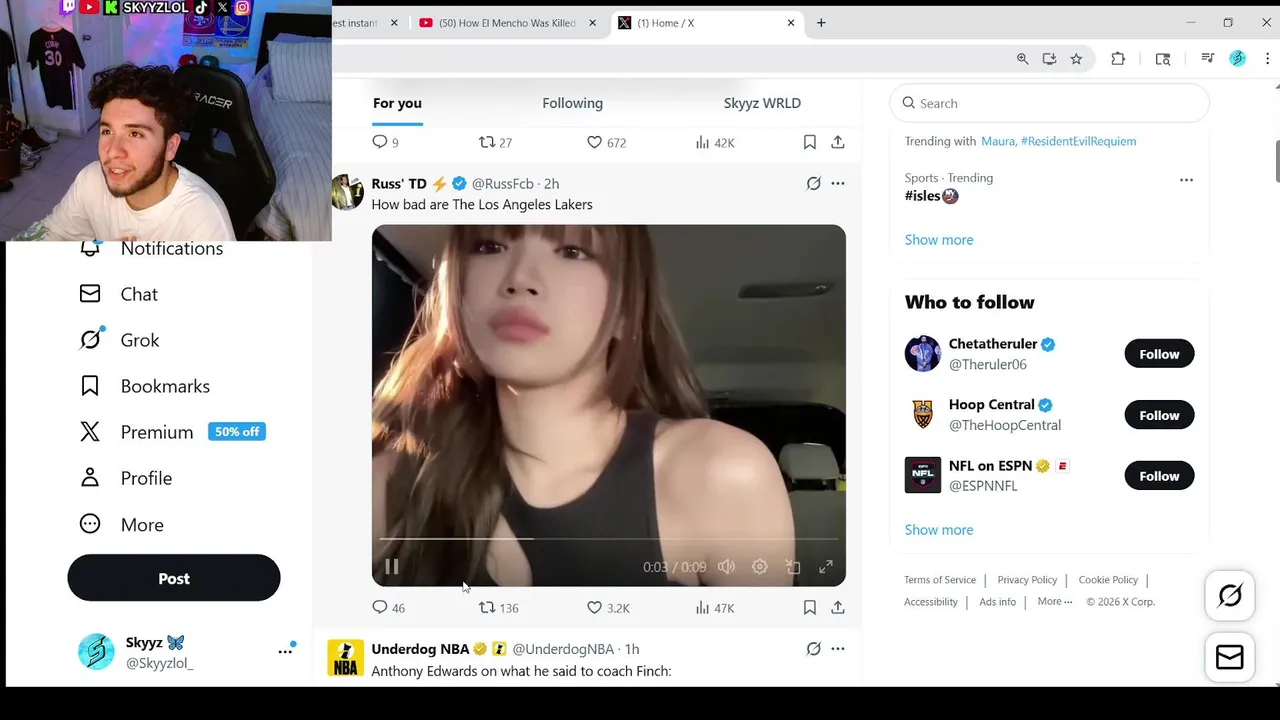This screenshot has height=720, width=1280.
Task: Share the post with 42K views
Action: 838,143
